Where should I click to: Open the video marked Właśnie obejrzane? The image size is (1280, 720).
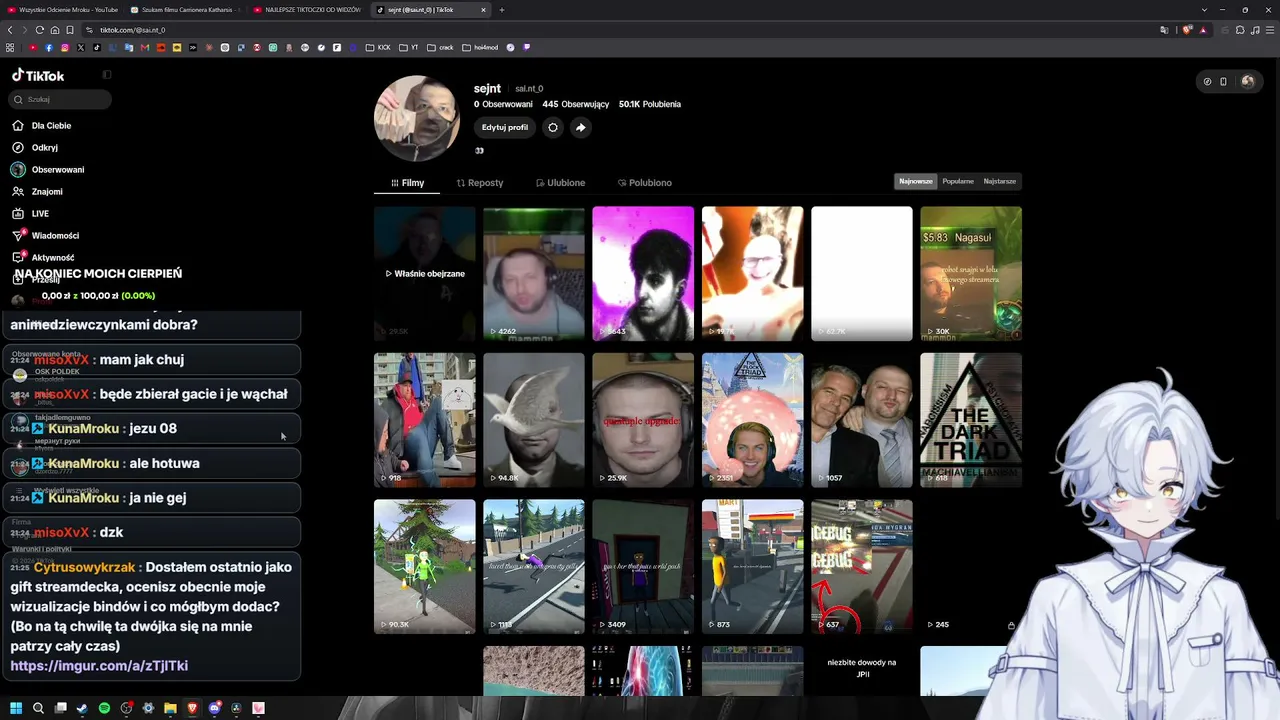(425, 274)
